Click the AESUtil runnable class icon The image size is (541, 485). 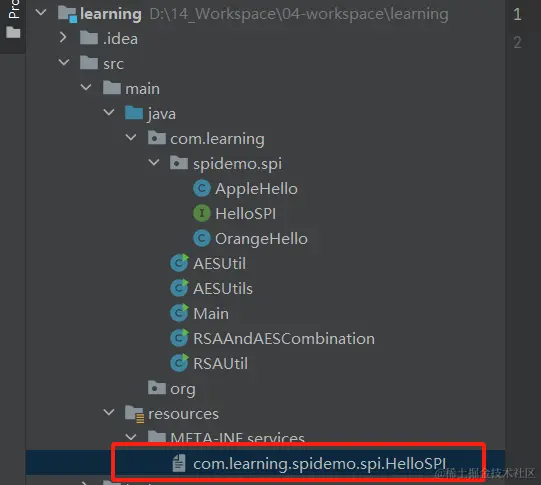[x=179, y=263]
